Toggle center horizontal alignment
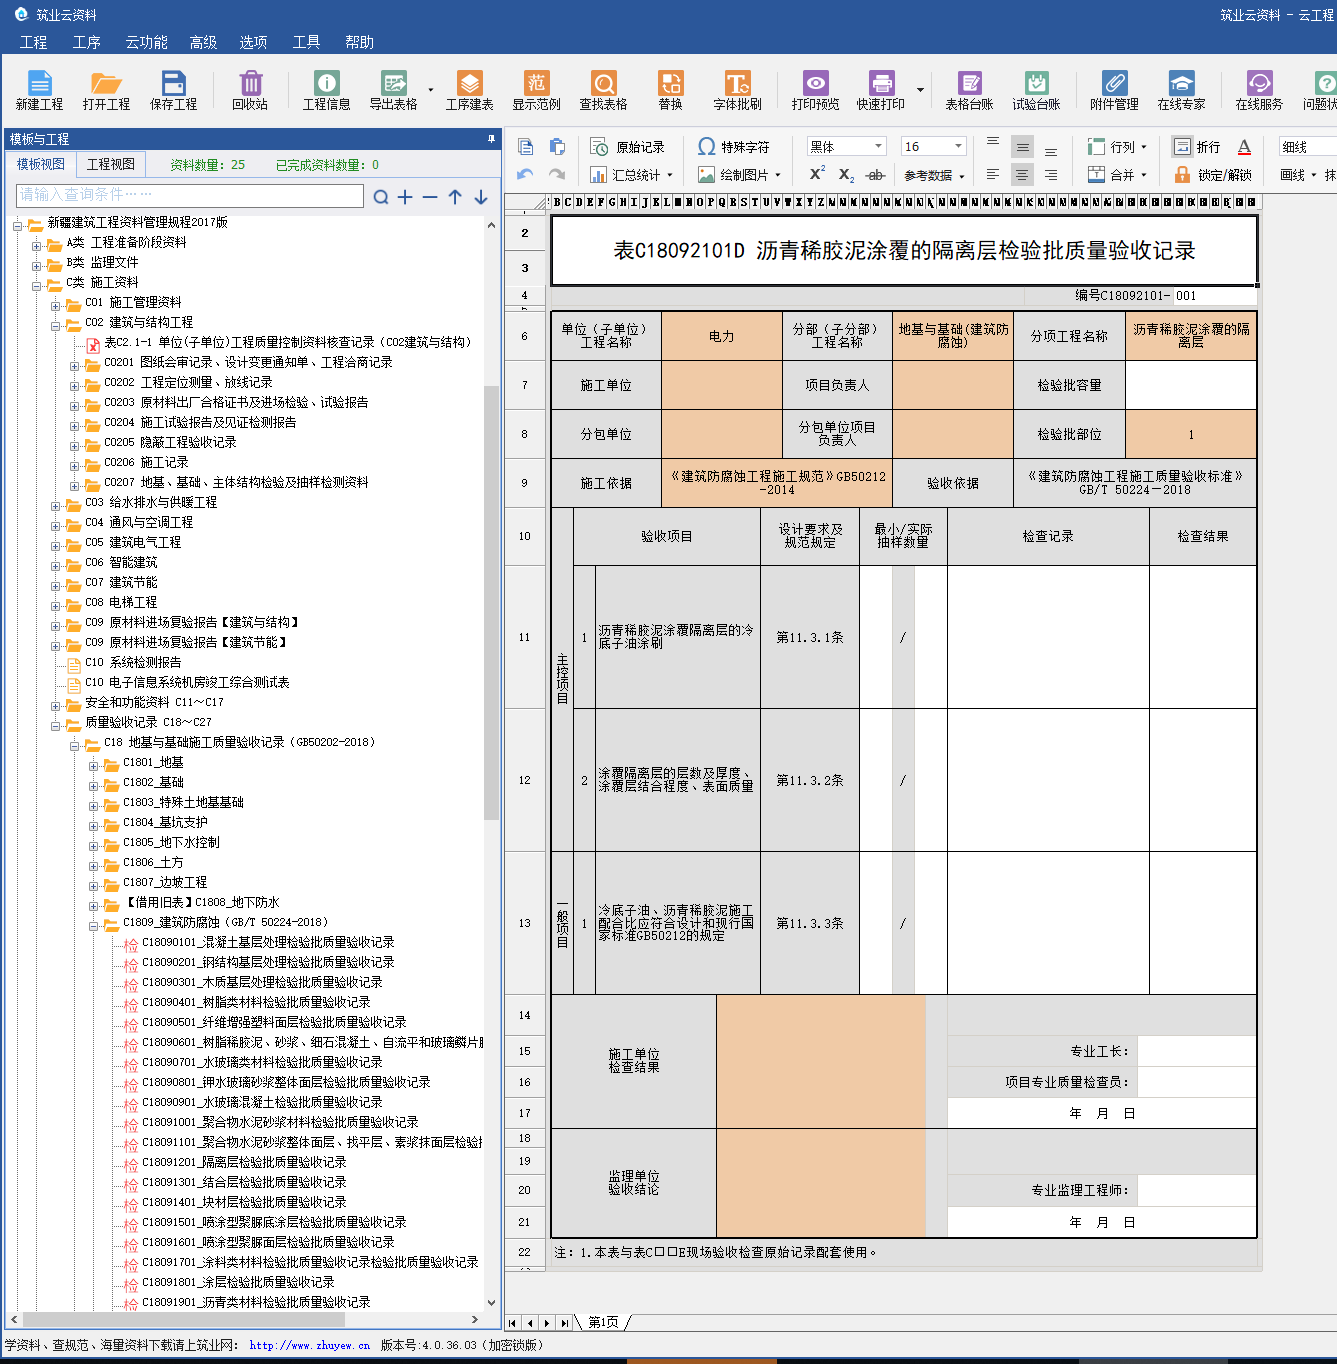Image resolution: width=1337 pixels, height=1364 pixels. pyautogui.click(x=1022, y=174)
